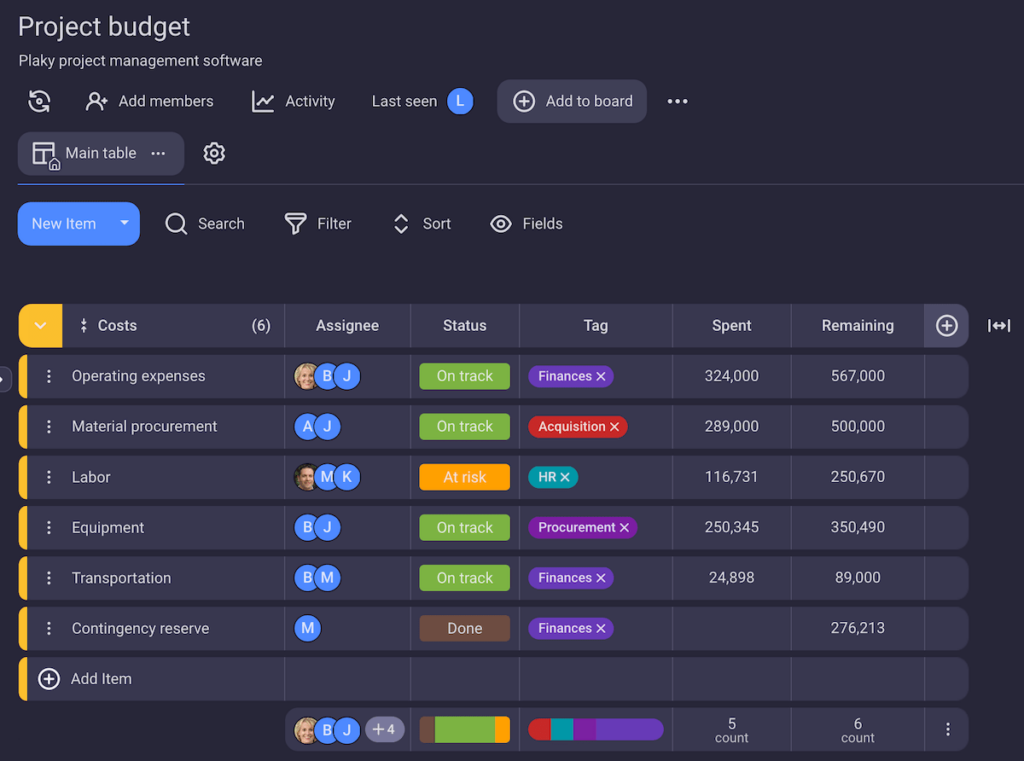Click the board settings gear icon
Screen dimensions: 1024x761
pyautogui.click(x=214, y=153)
